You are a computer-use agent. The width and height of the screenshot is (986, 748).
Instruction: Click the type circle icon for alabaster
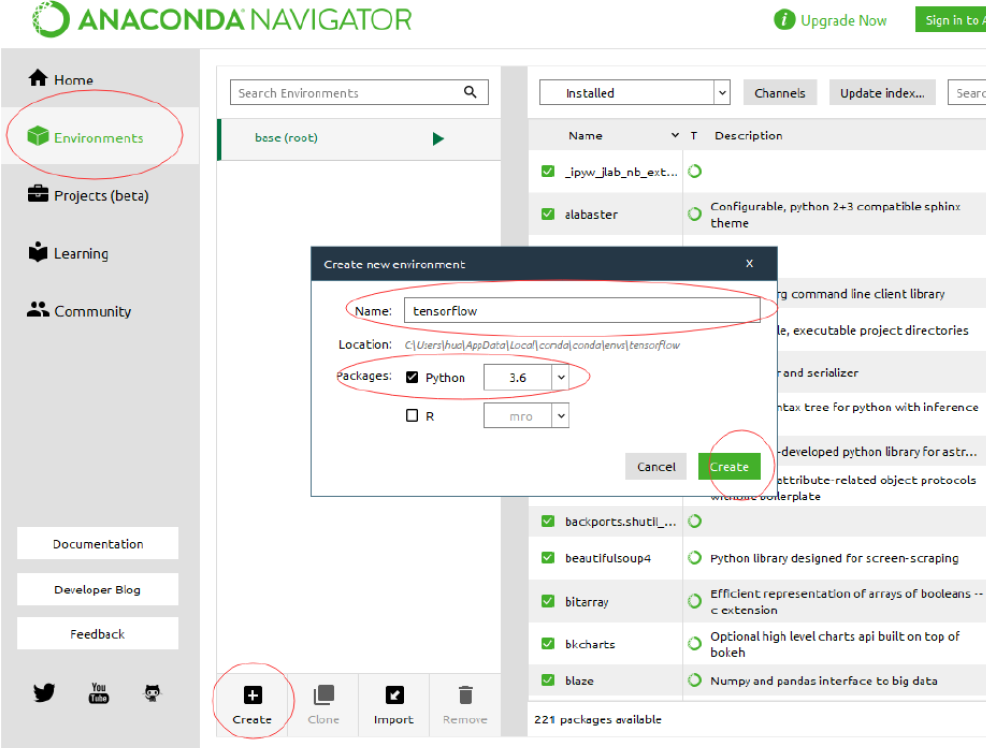pyautogui.click(x=694, y=214)
